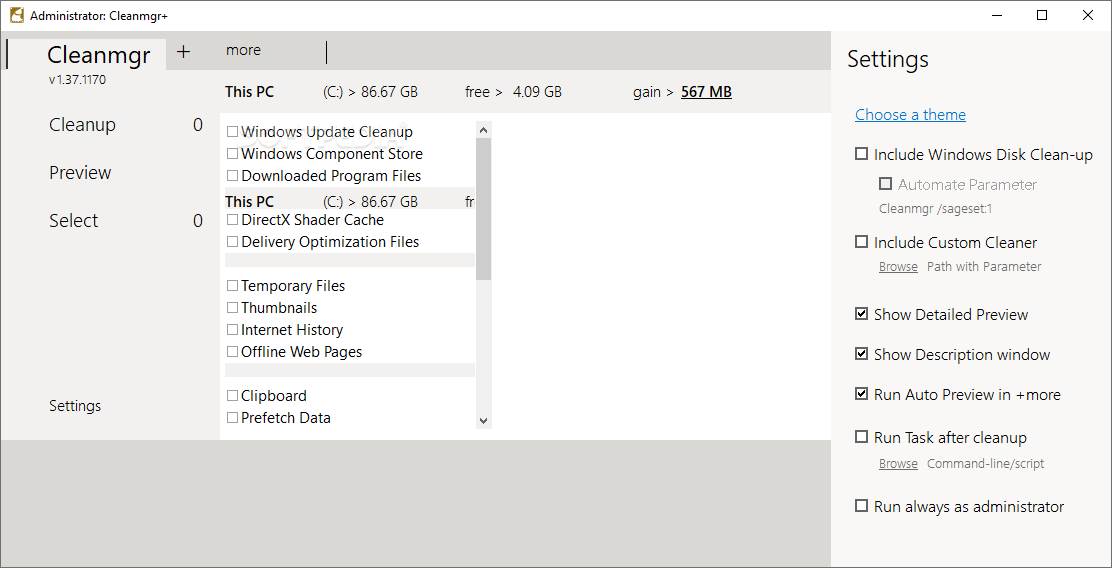Check Temporary Files
Viewport: 1112px width, 568px height.
click(232, 286)
